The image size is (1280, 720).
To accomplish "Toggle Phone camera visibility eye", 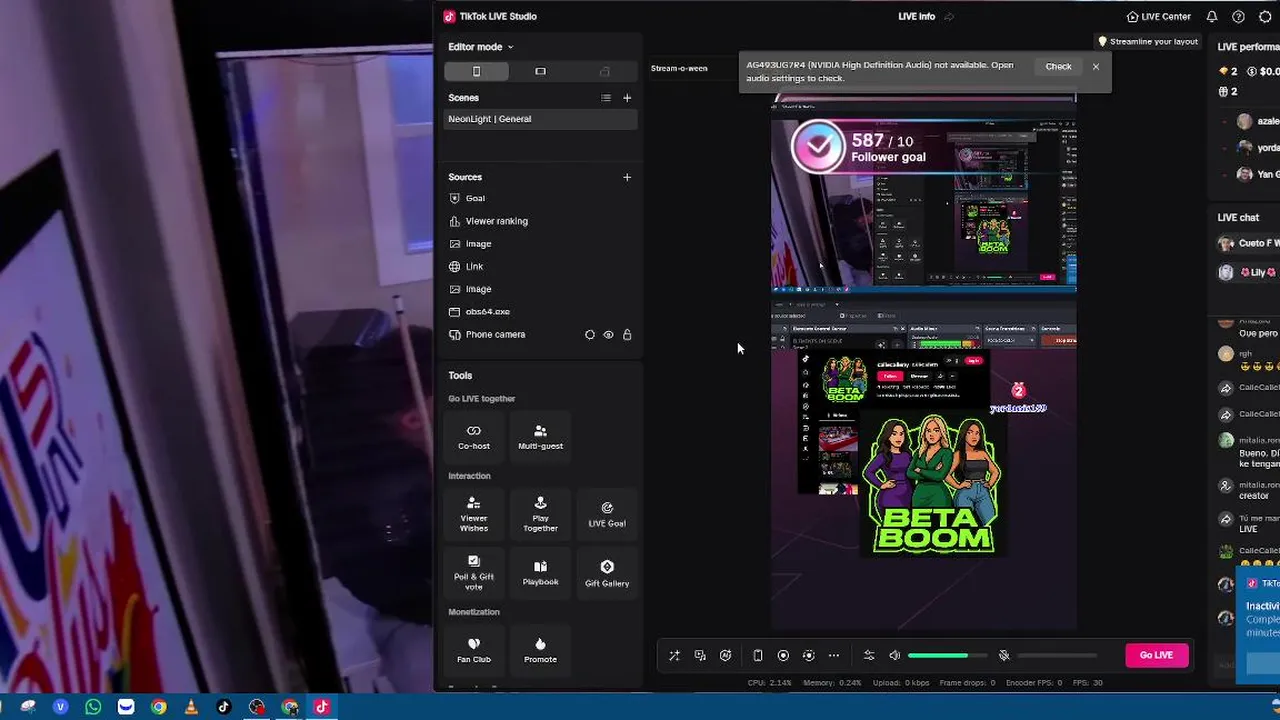I will 608,335.
